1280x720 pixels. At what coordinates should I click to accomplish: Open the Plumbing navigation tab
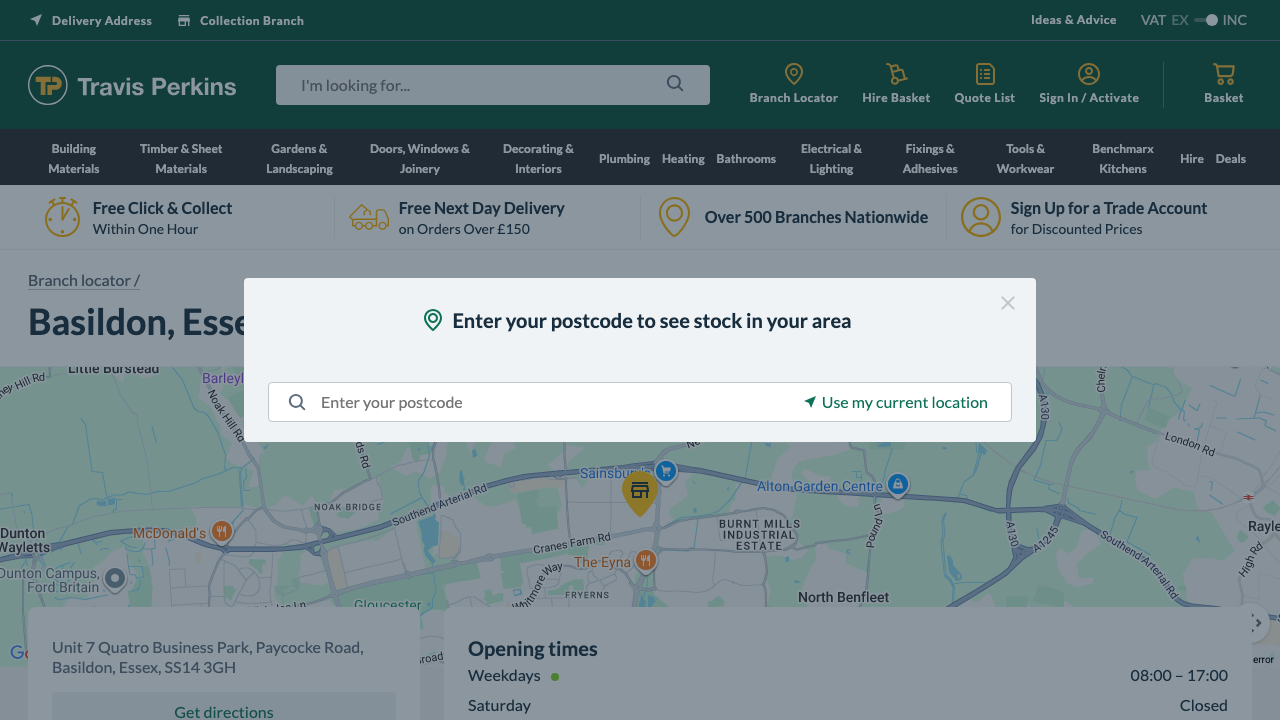point(624,158)
